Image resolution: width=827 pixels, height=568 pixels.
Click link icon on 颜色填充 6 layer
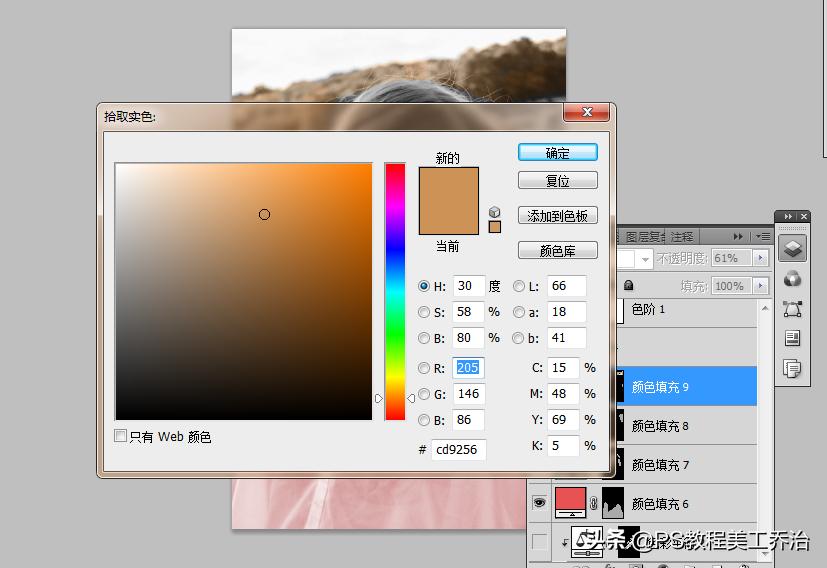pos(593,503)
